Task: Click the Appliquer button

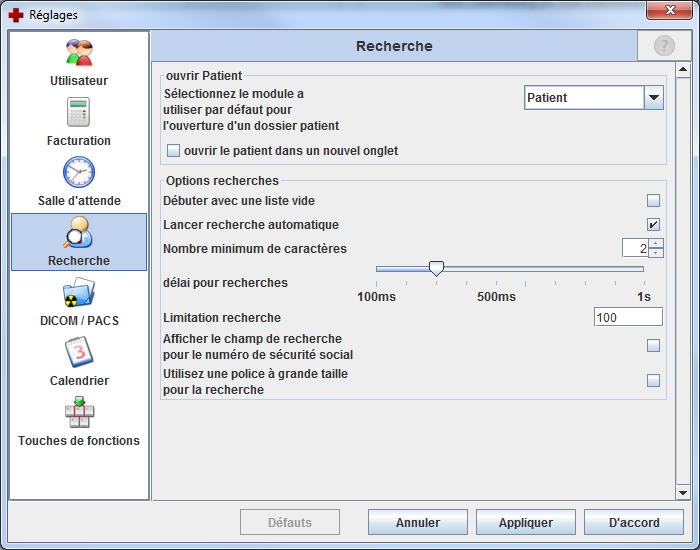Action: tap(525, 522)
